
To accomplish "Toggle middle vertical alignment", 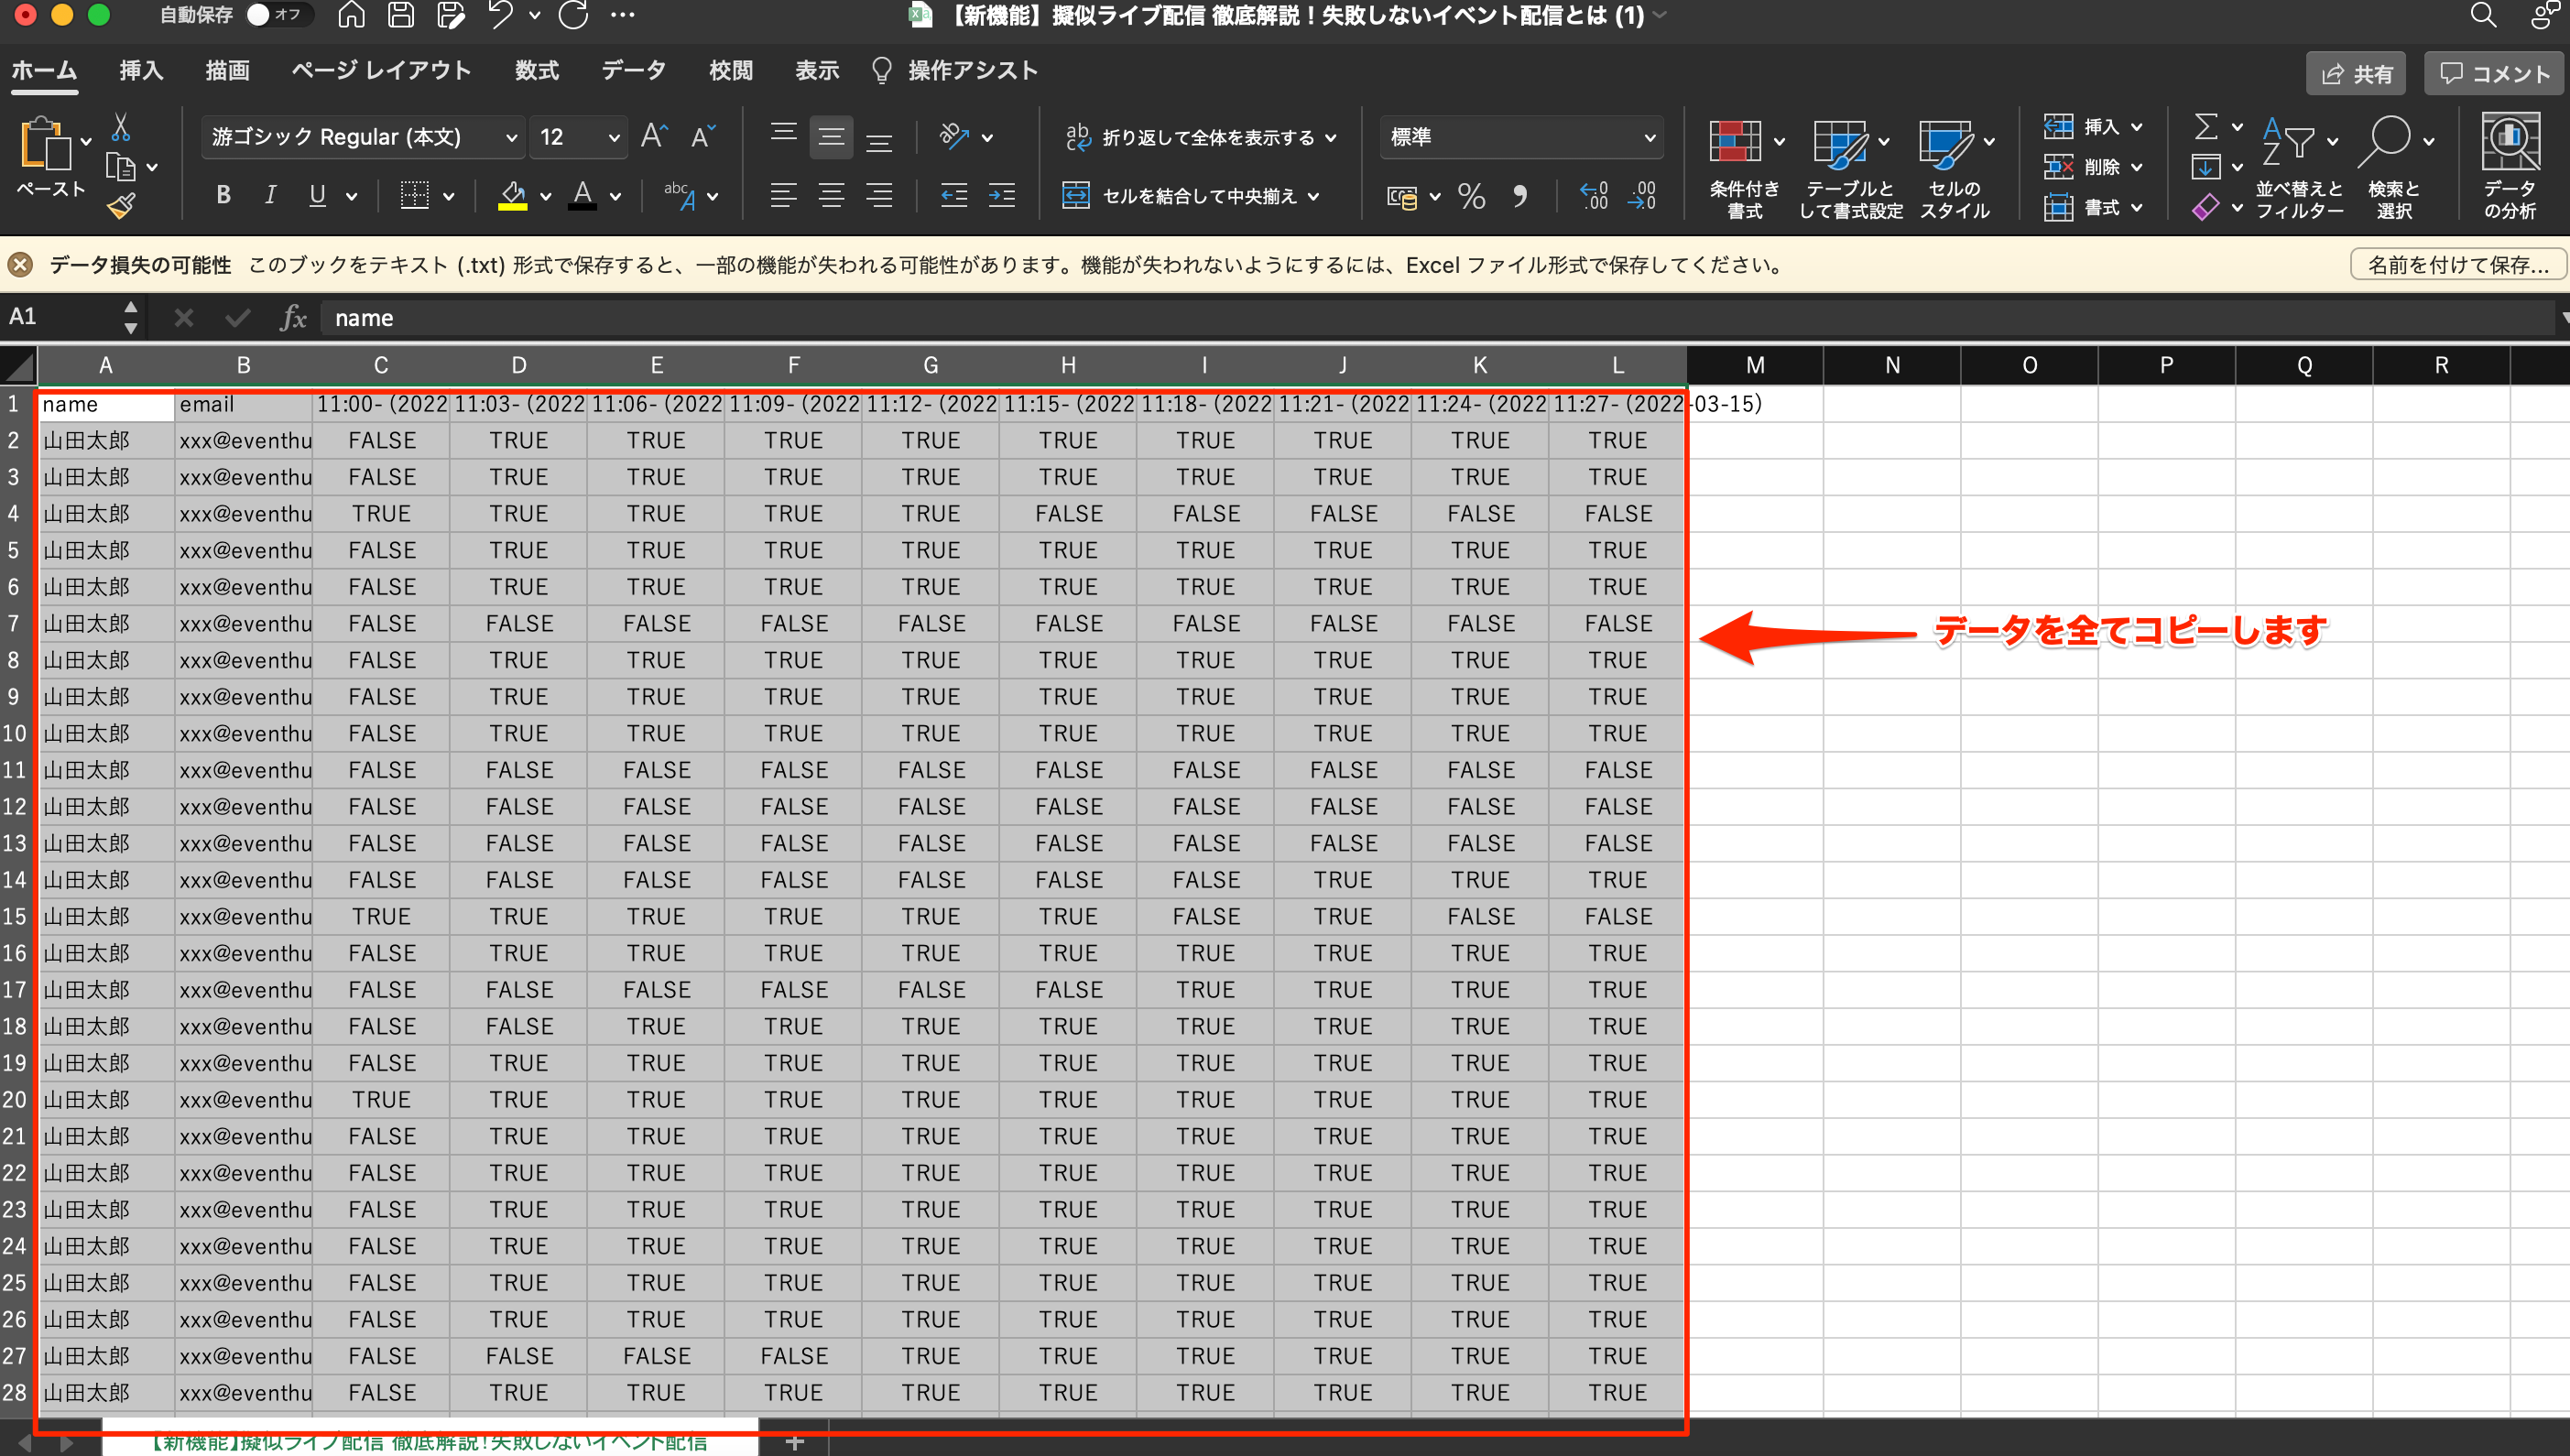I will point(831,136).
